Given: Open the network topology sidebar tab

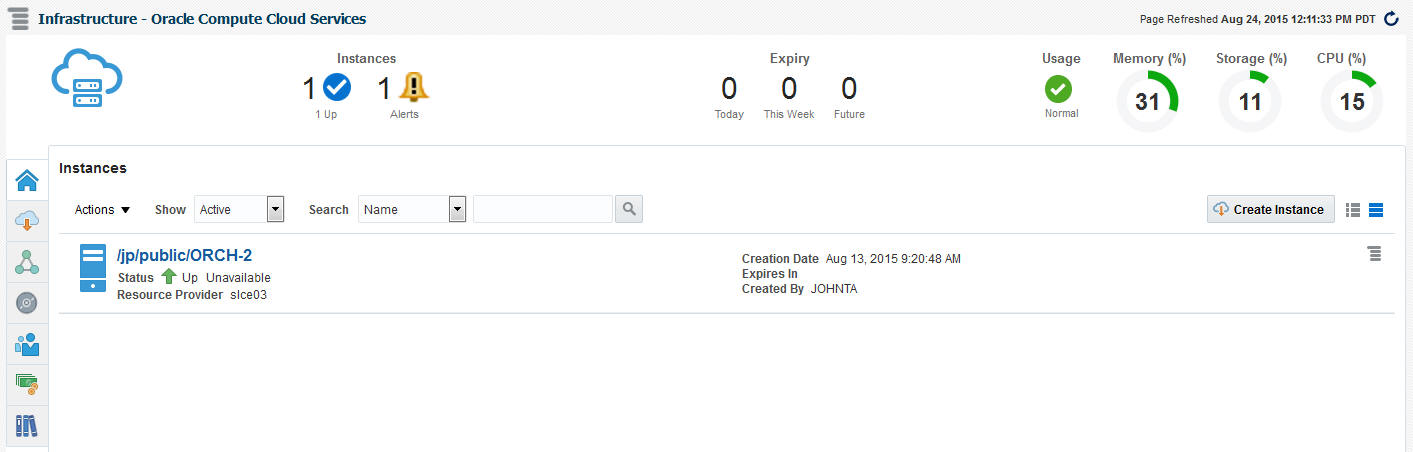Looking at the screenshot, I should (x=27, y=263).
